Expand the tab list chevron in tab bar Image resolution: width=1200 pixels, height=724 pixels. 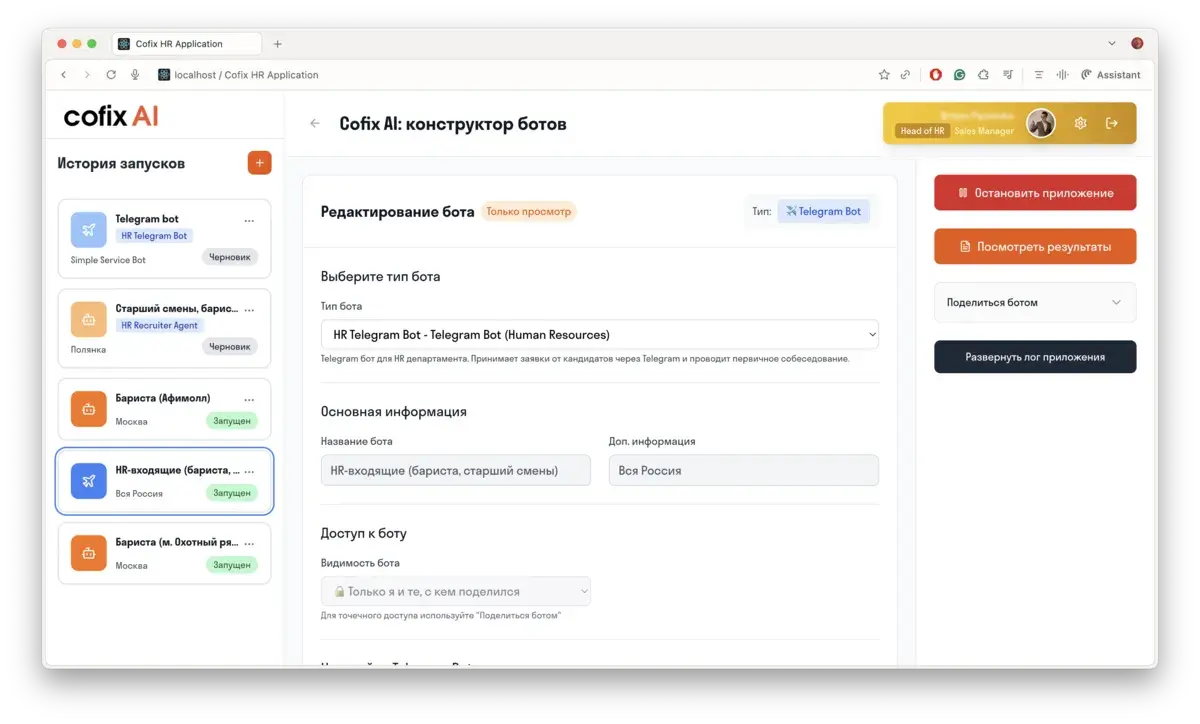click(x=1112, y=44)
